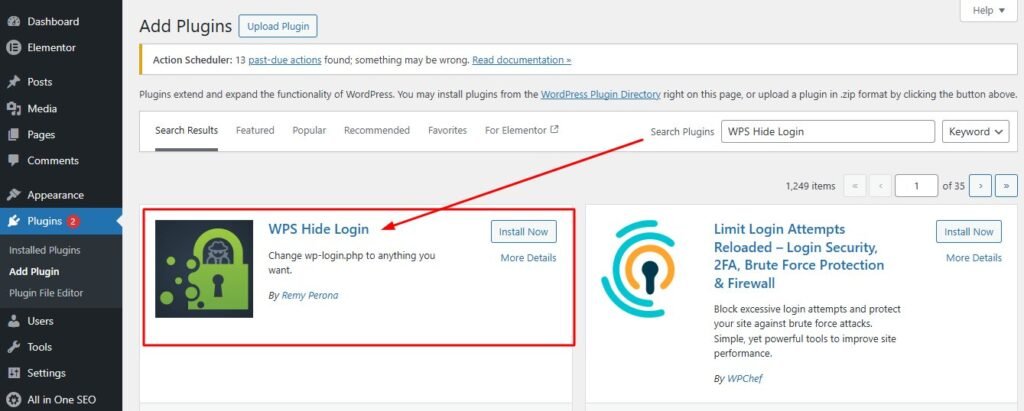Viewport: 1024px width, 411px height.
Task: Click the 'of 35' pages text
Action: coord(953,186)
